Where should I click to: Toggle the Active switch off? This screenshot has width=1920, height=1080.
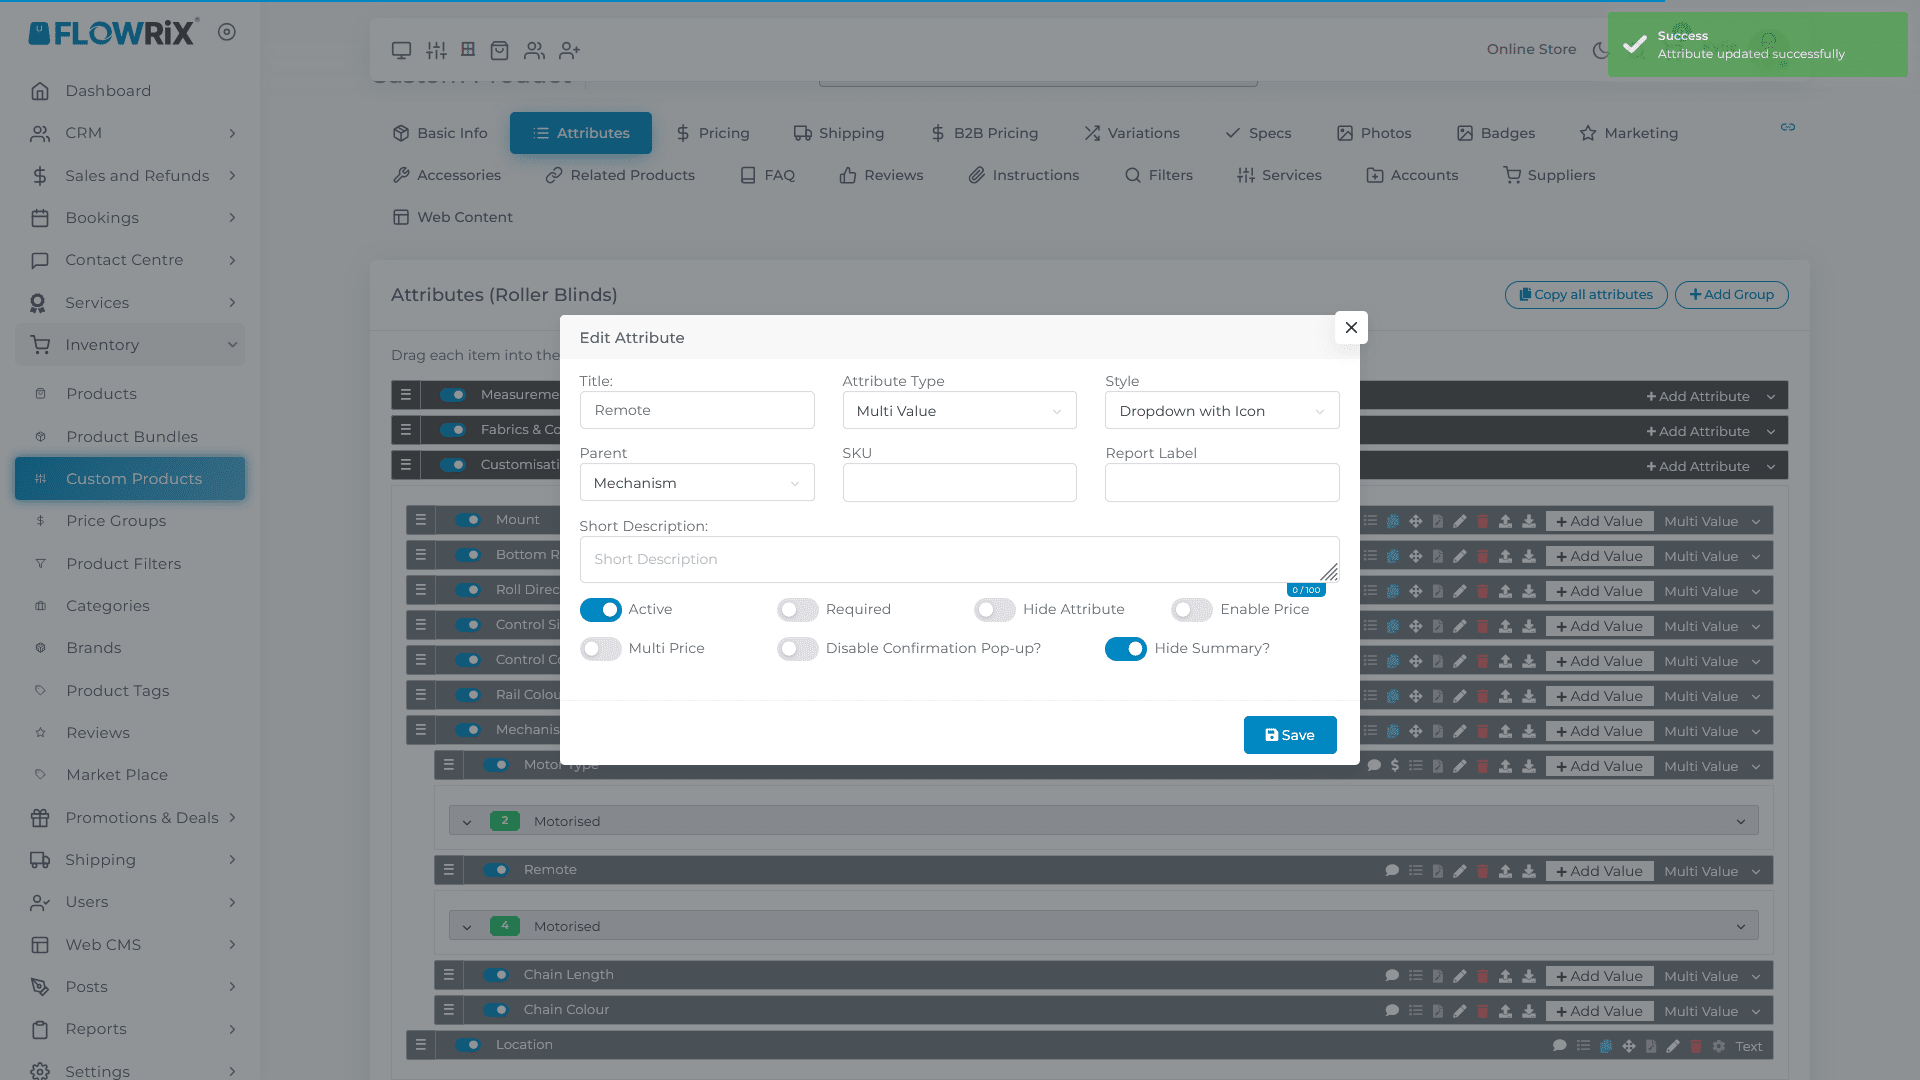tap(600, 610)
